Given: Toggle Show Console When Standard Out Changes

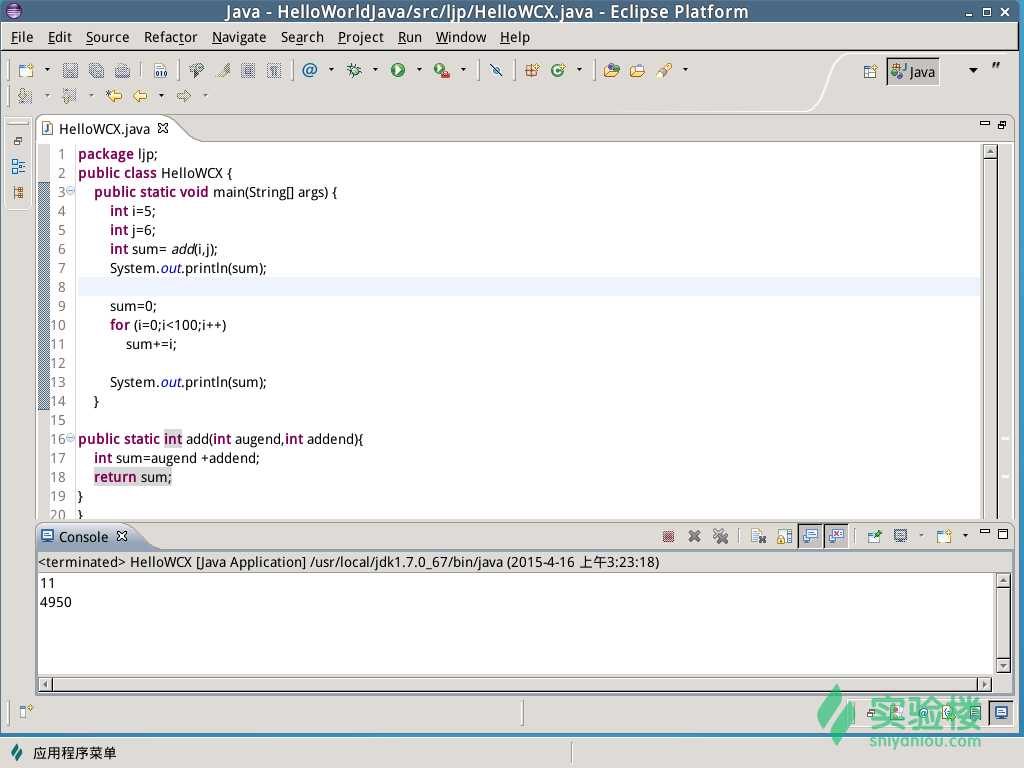Looking at the screenshot, I should click(x=810, y=537).
